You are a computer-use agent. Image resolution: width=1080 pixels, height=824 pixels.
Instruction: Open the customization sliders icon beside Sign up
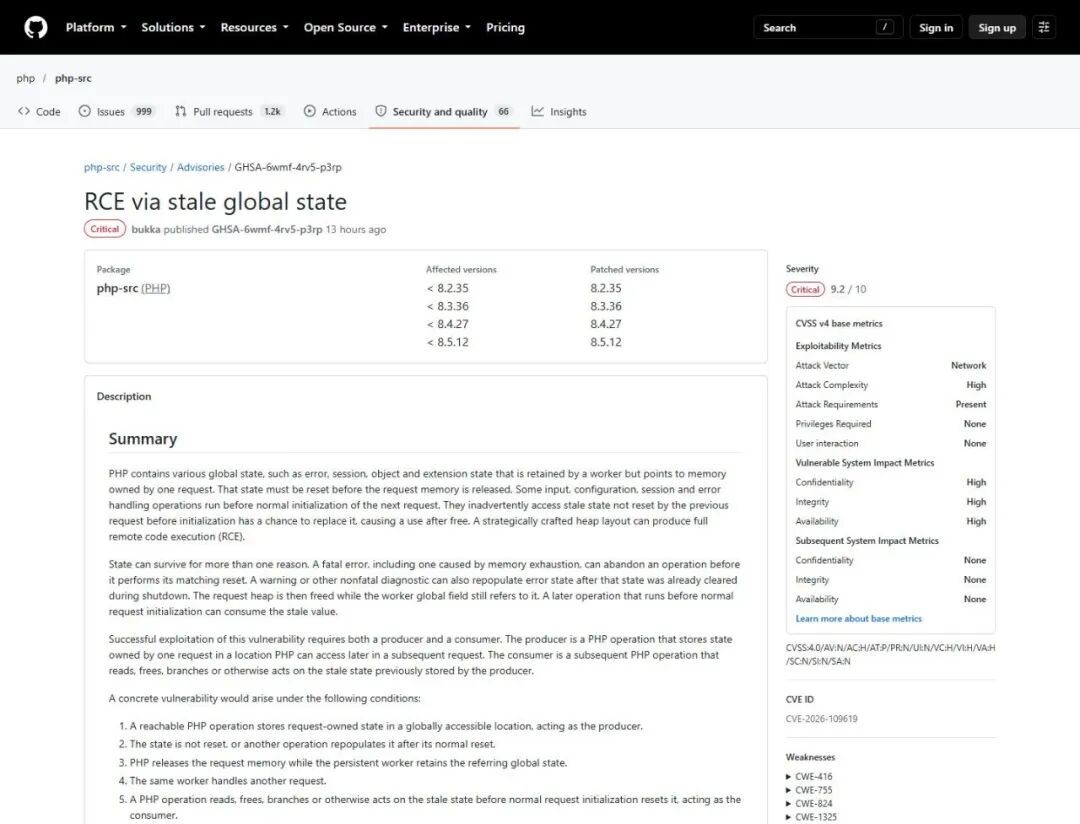(1043, 28)
